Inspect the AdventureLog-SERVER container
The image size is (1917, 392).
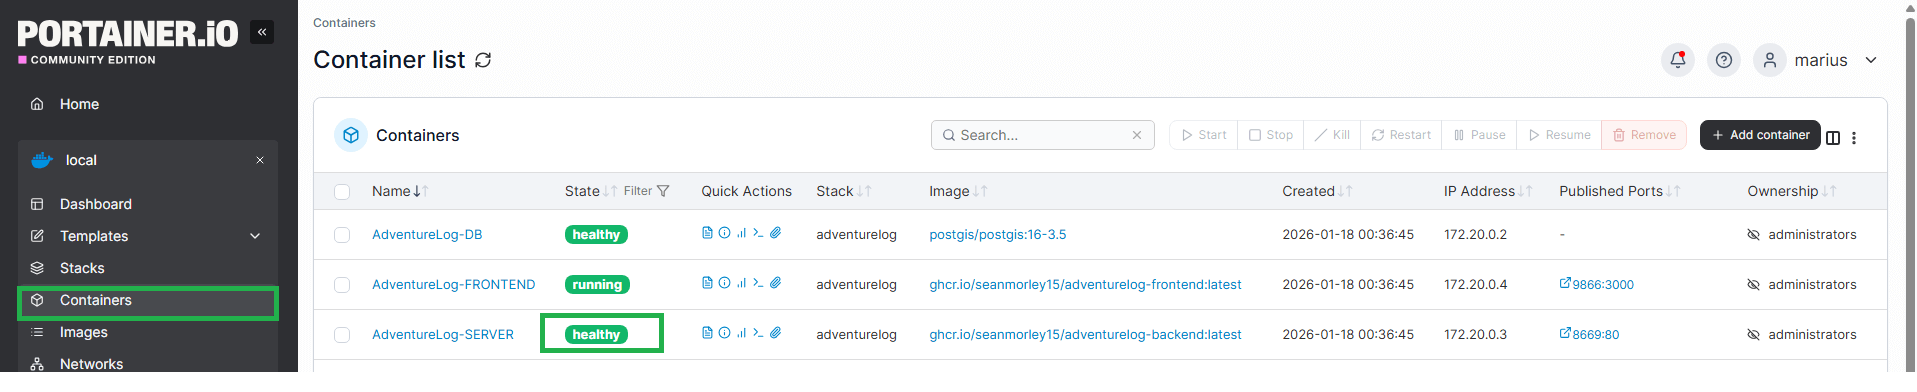click(x=724, y=333)
